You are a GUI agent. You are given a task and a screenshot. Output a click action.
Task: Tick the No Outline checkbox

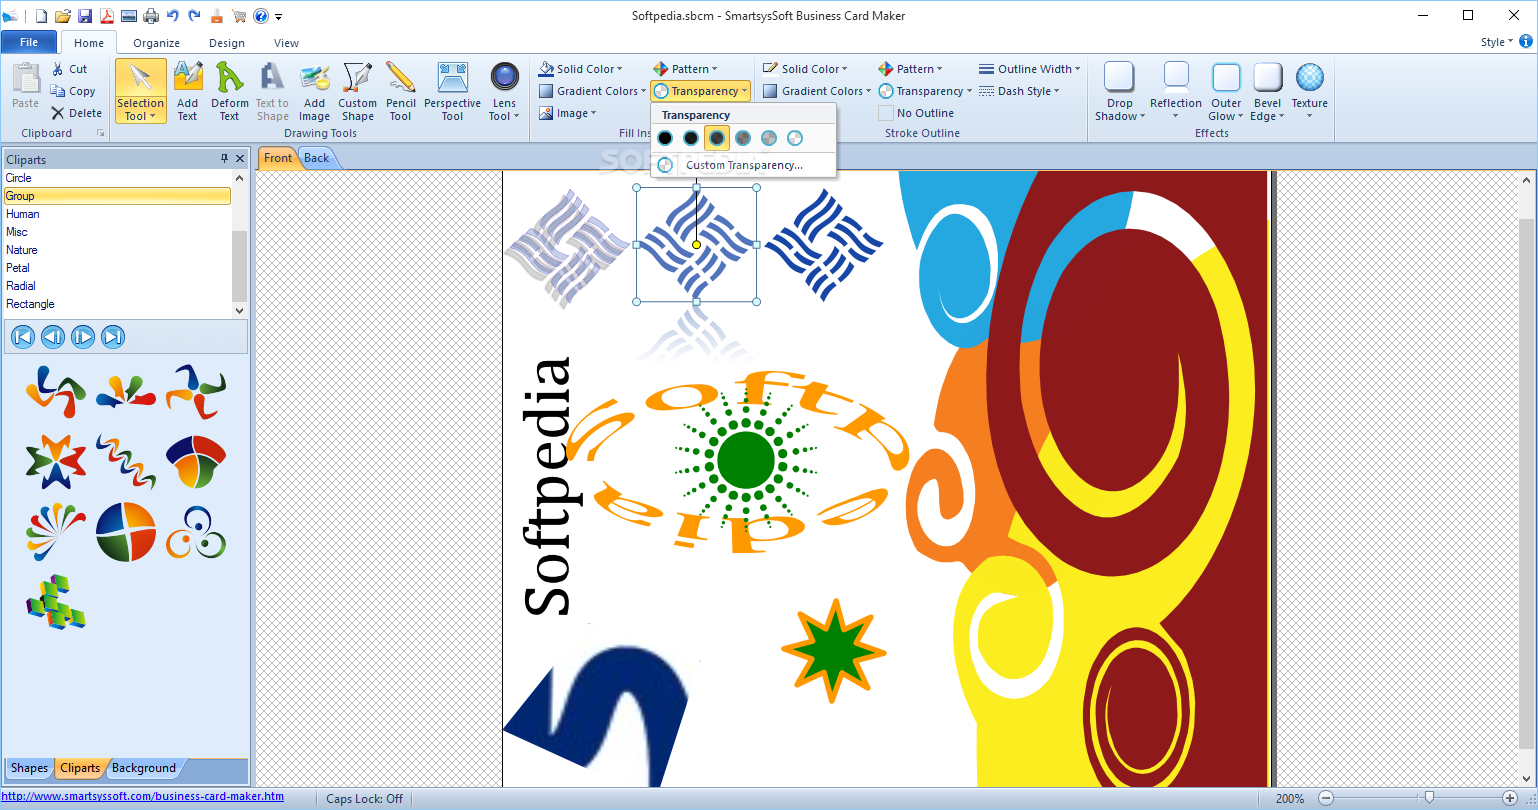click(886, 113)
